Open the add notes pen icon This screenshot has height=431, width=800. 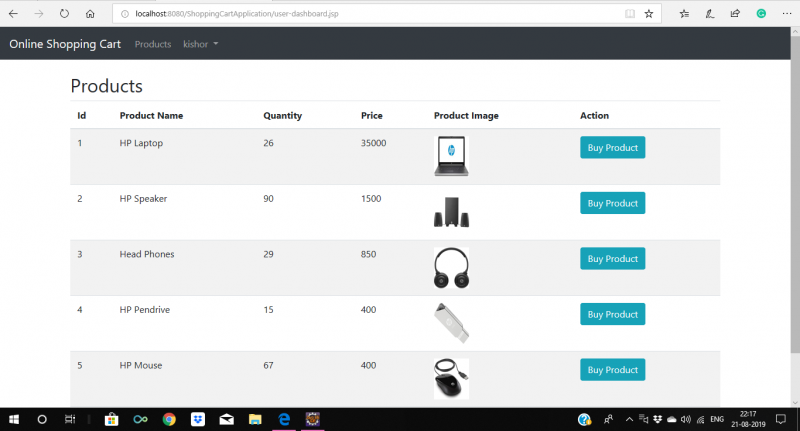point(710,14)
